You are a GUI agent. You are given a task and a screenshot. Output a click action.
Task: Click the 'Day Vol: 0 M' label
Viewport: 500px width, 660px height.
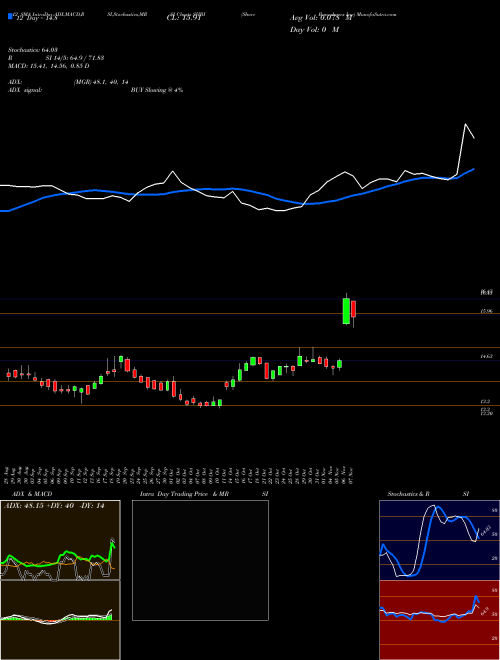314,30
